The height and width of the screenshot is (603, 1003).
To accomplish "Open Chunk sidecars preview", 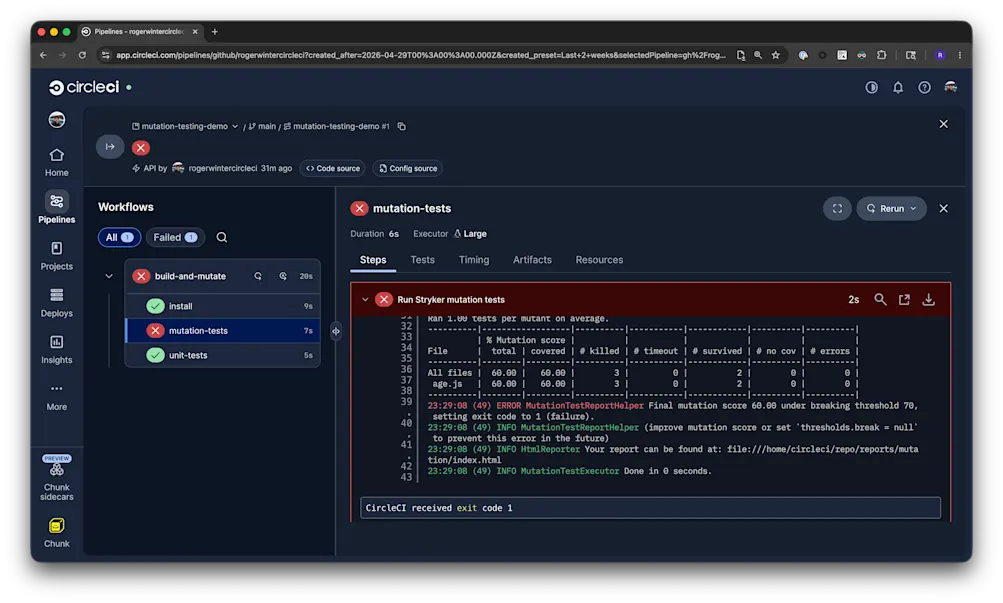I will [x=56, y=478].
